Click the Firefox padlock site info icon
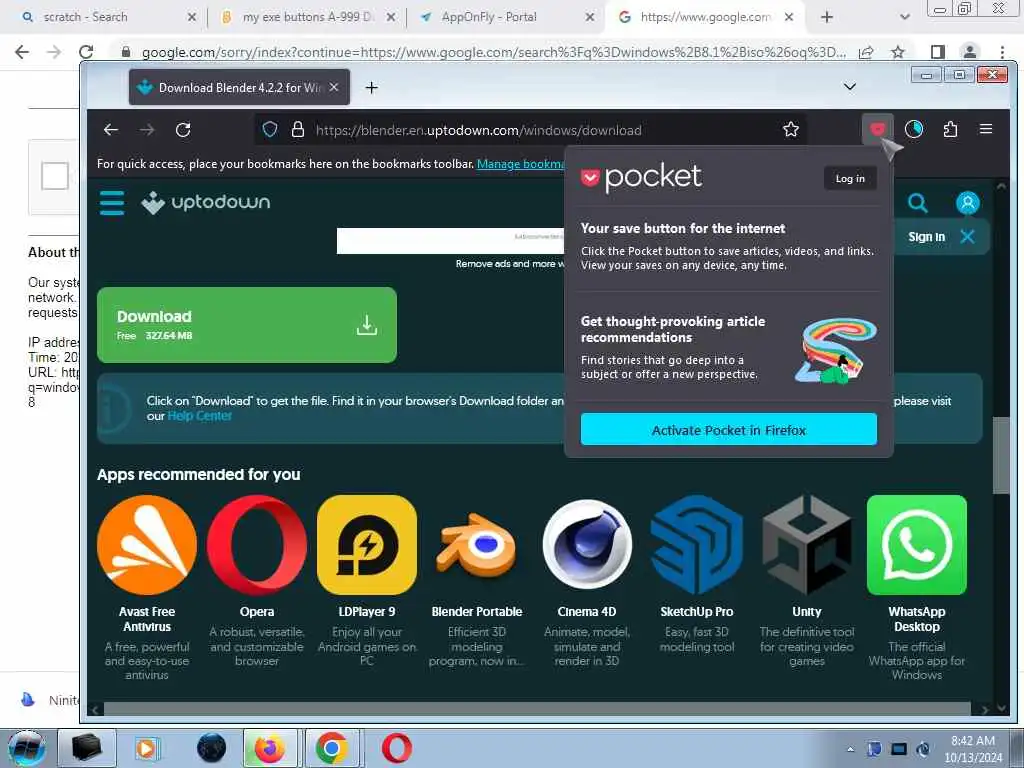 click(x=298, y=129)
